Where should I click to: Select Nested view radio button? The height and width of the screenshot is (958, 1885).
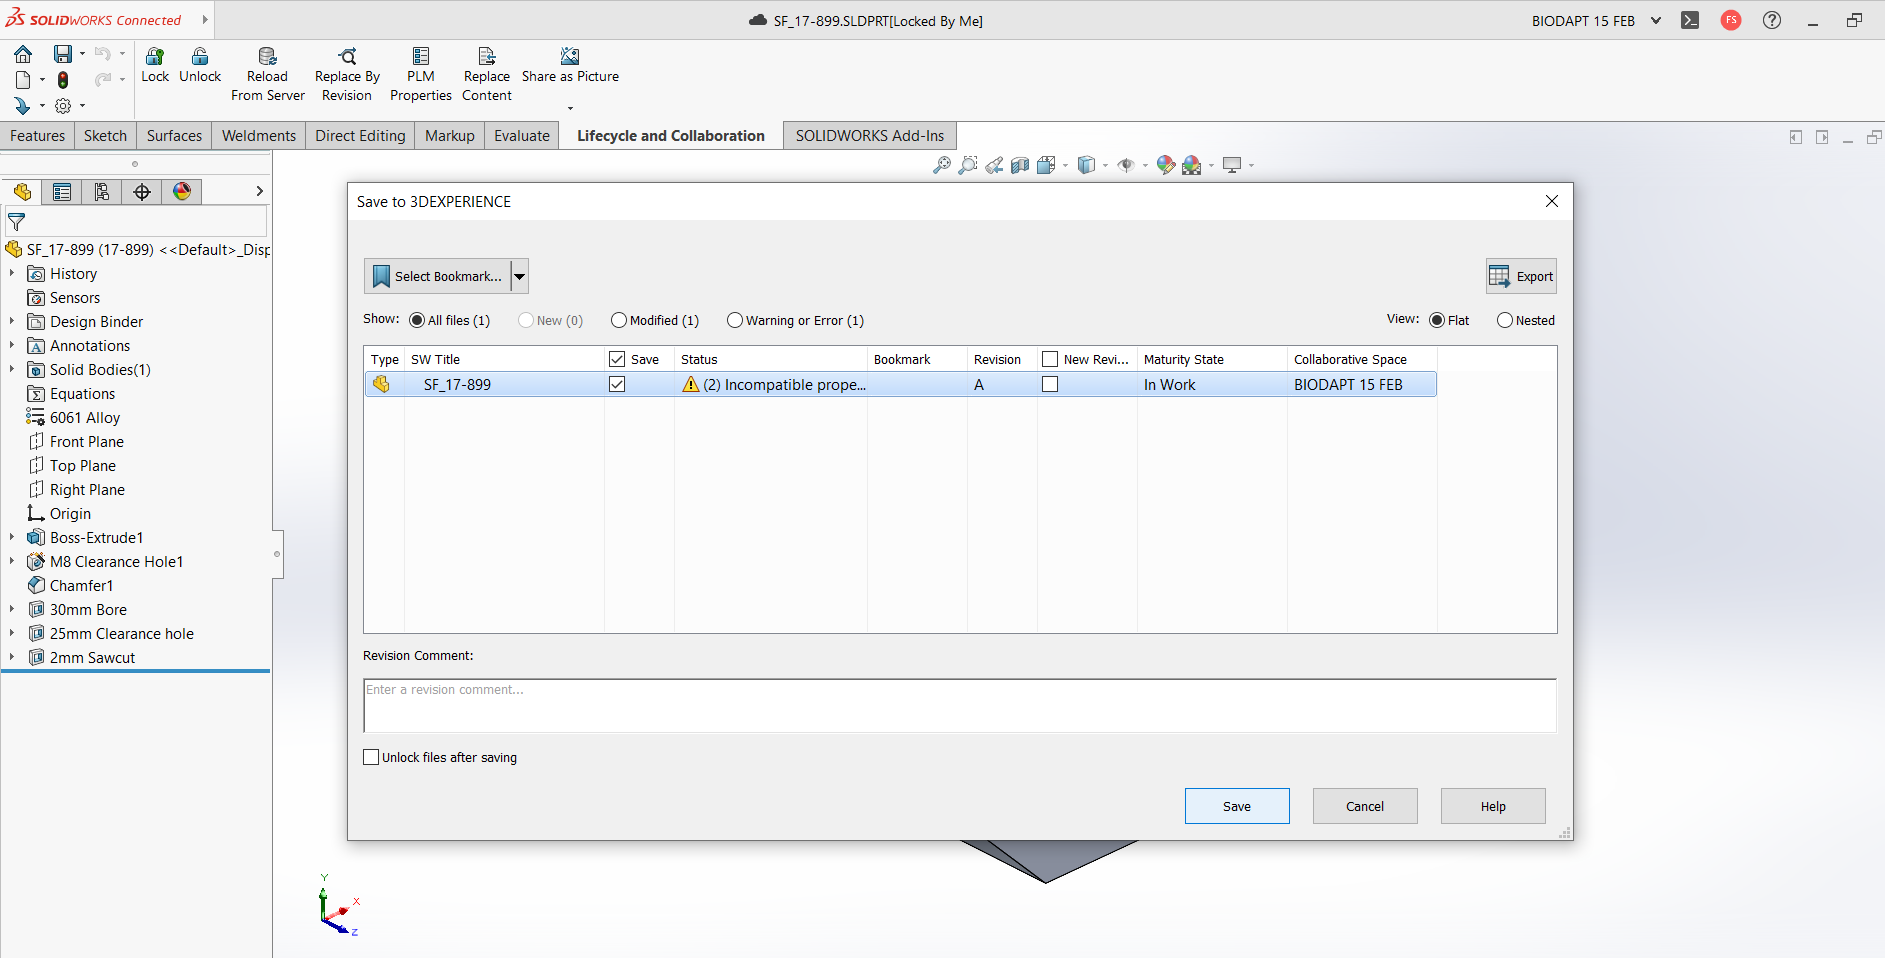[x=1505, y=320]
